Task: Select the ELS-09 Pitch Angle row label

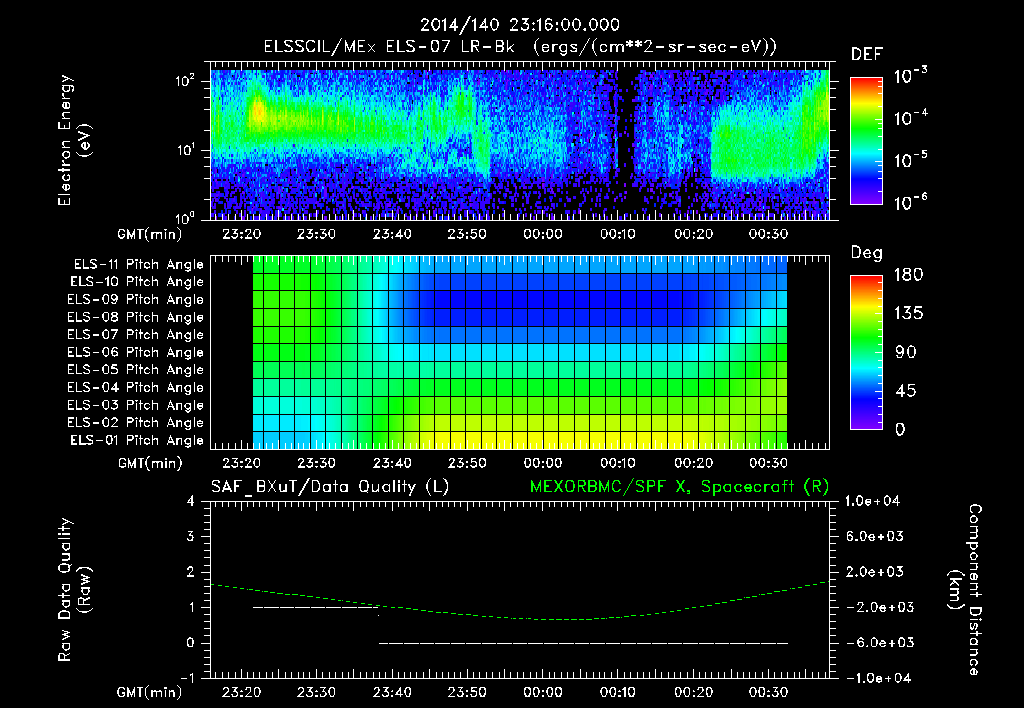Action: [x=136, y=300]
